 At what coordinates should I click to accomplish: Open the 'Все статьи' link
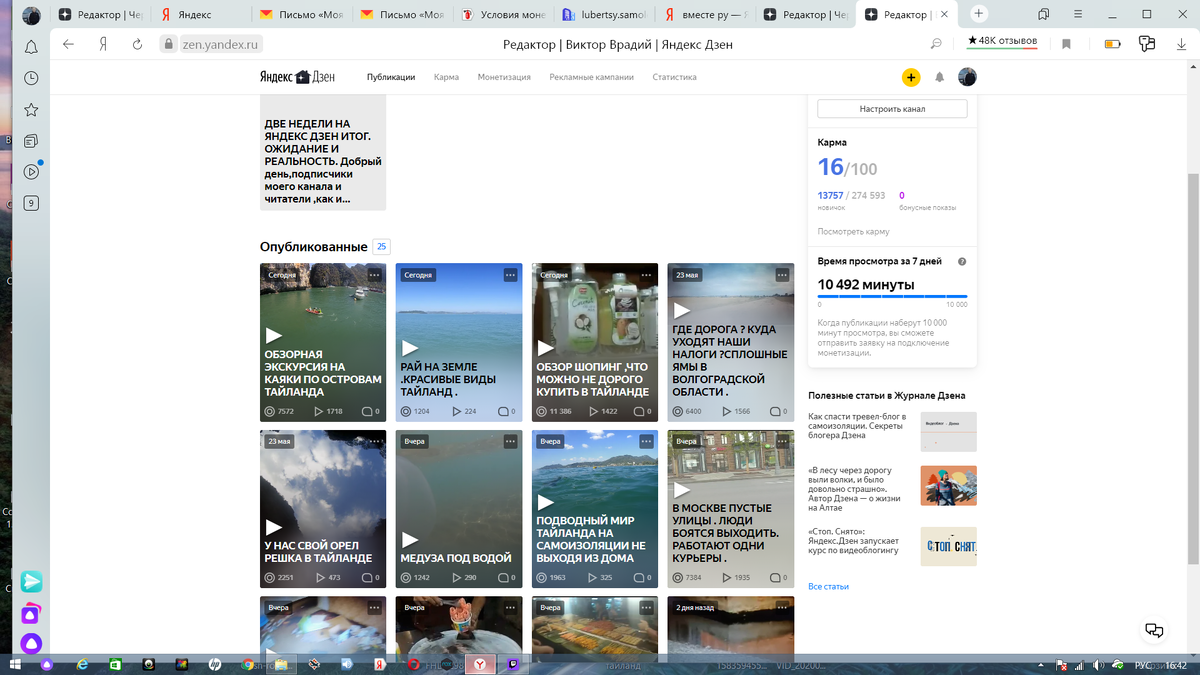click(828, 586)
